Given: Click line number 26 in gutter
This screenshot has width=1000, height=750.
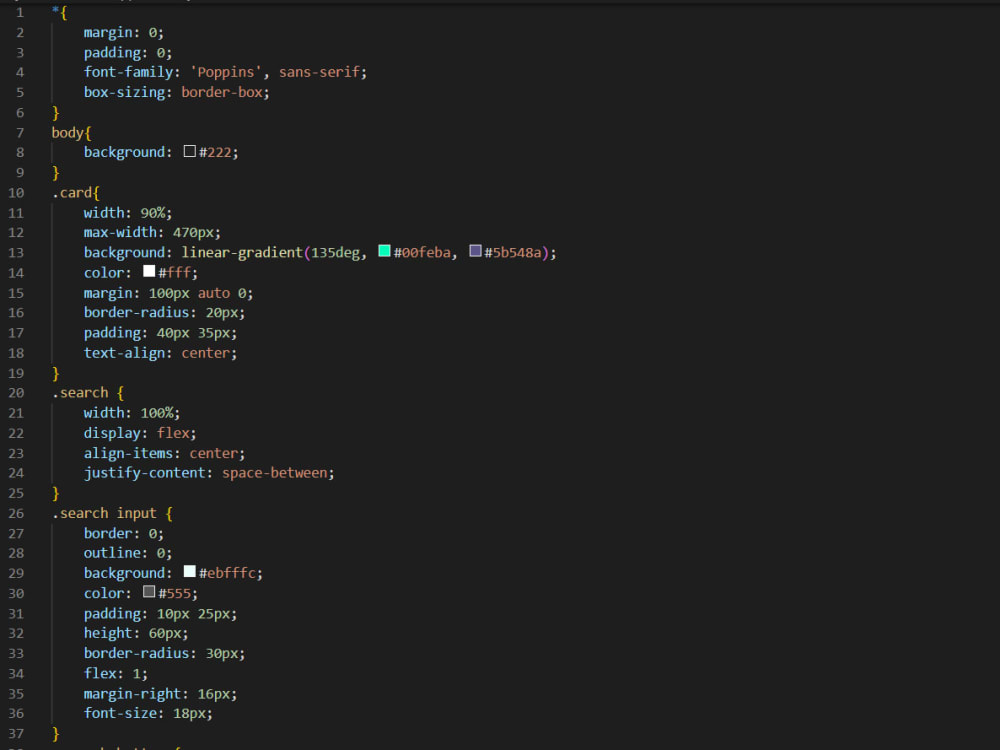Looking at the screenshot, I should (x=16, y=513).
